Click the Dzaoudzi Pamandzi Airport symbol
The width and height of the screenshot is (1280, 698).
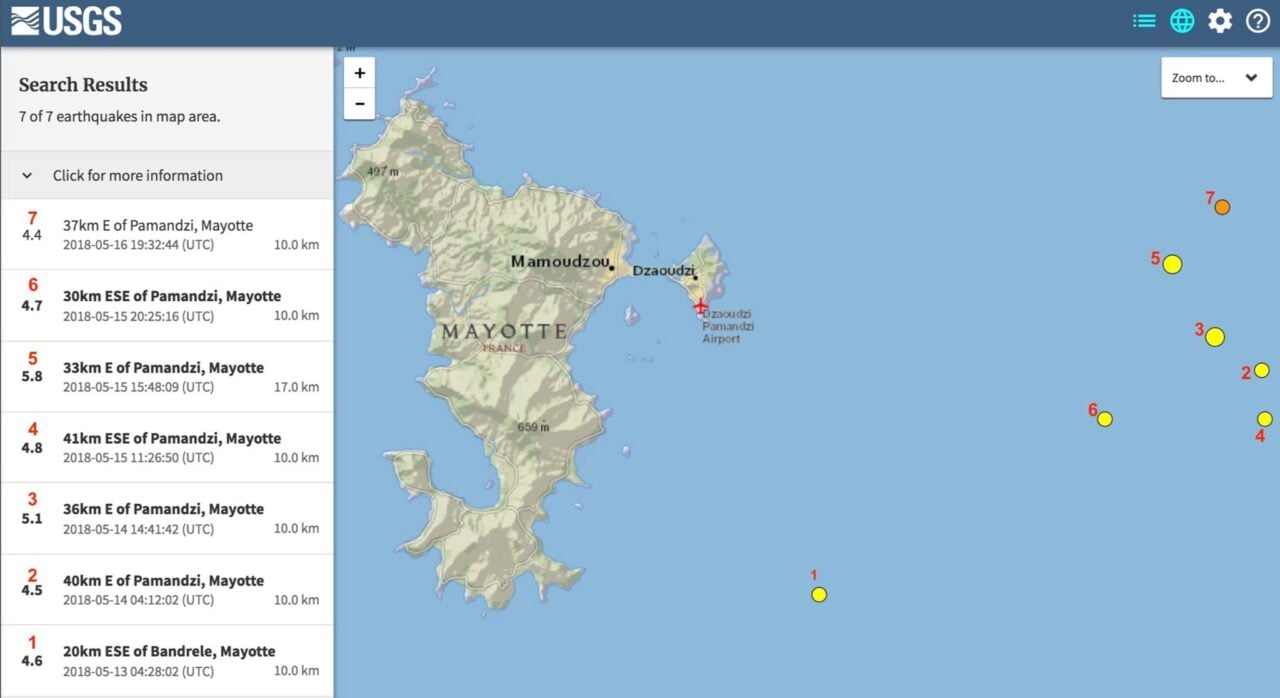(701, 305)
